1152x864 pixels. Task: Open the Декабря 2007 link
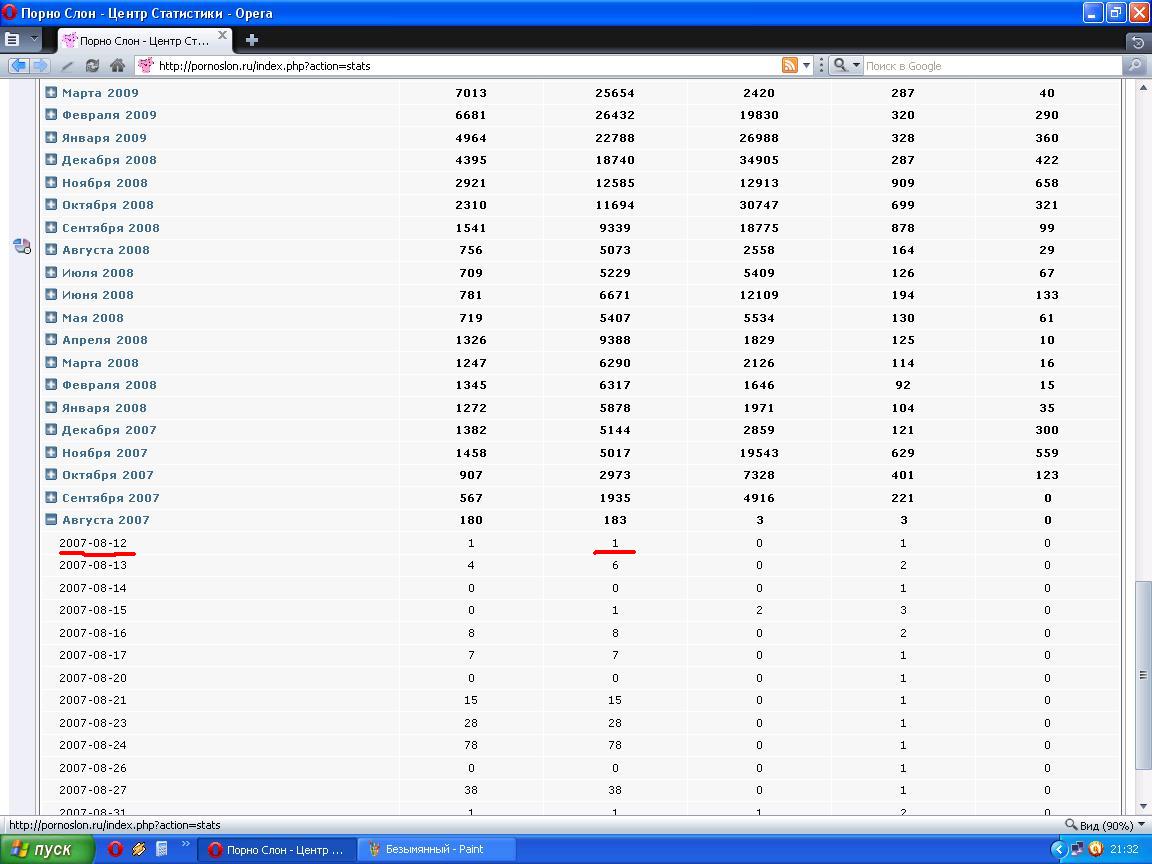109,430
